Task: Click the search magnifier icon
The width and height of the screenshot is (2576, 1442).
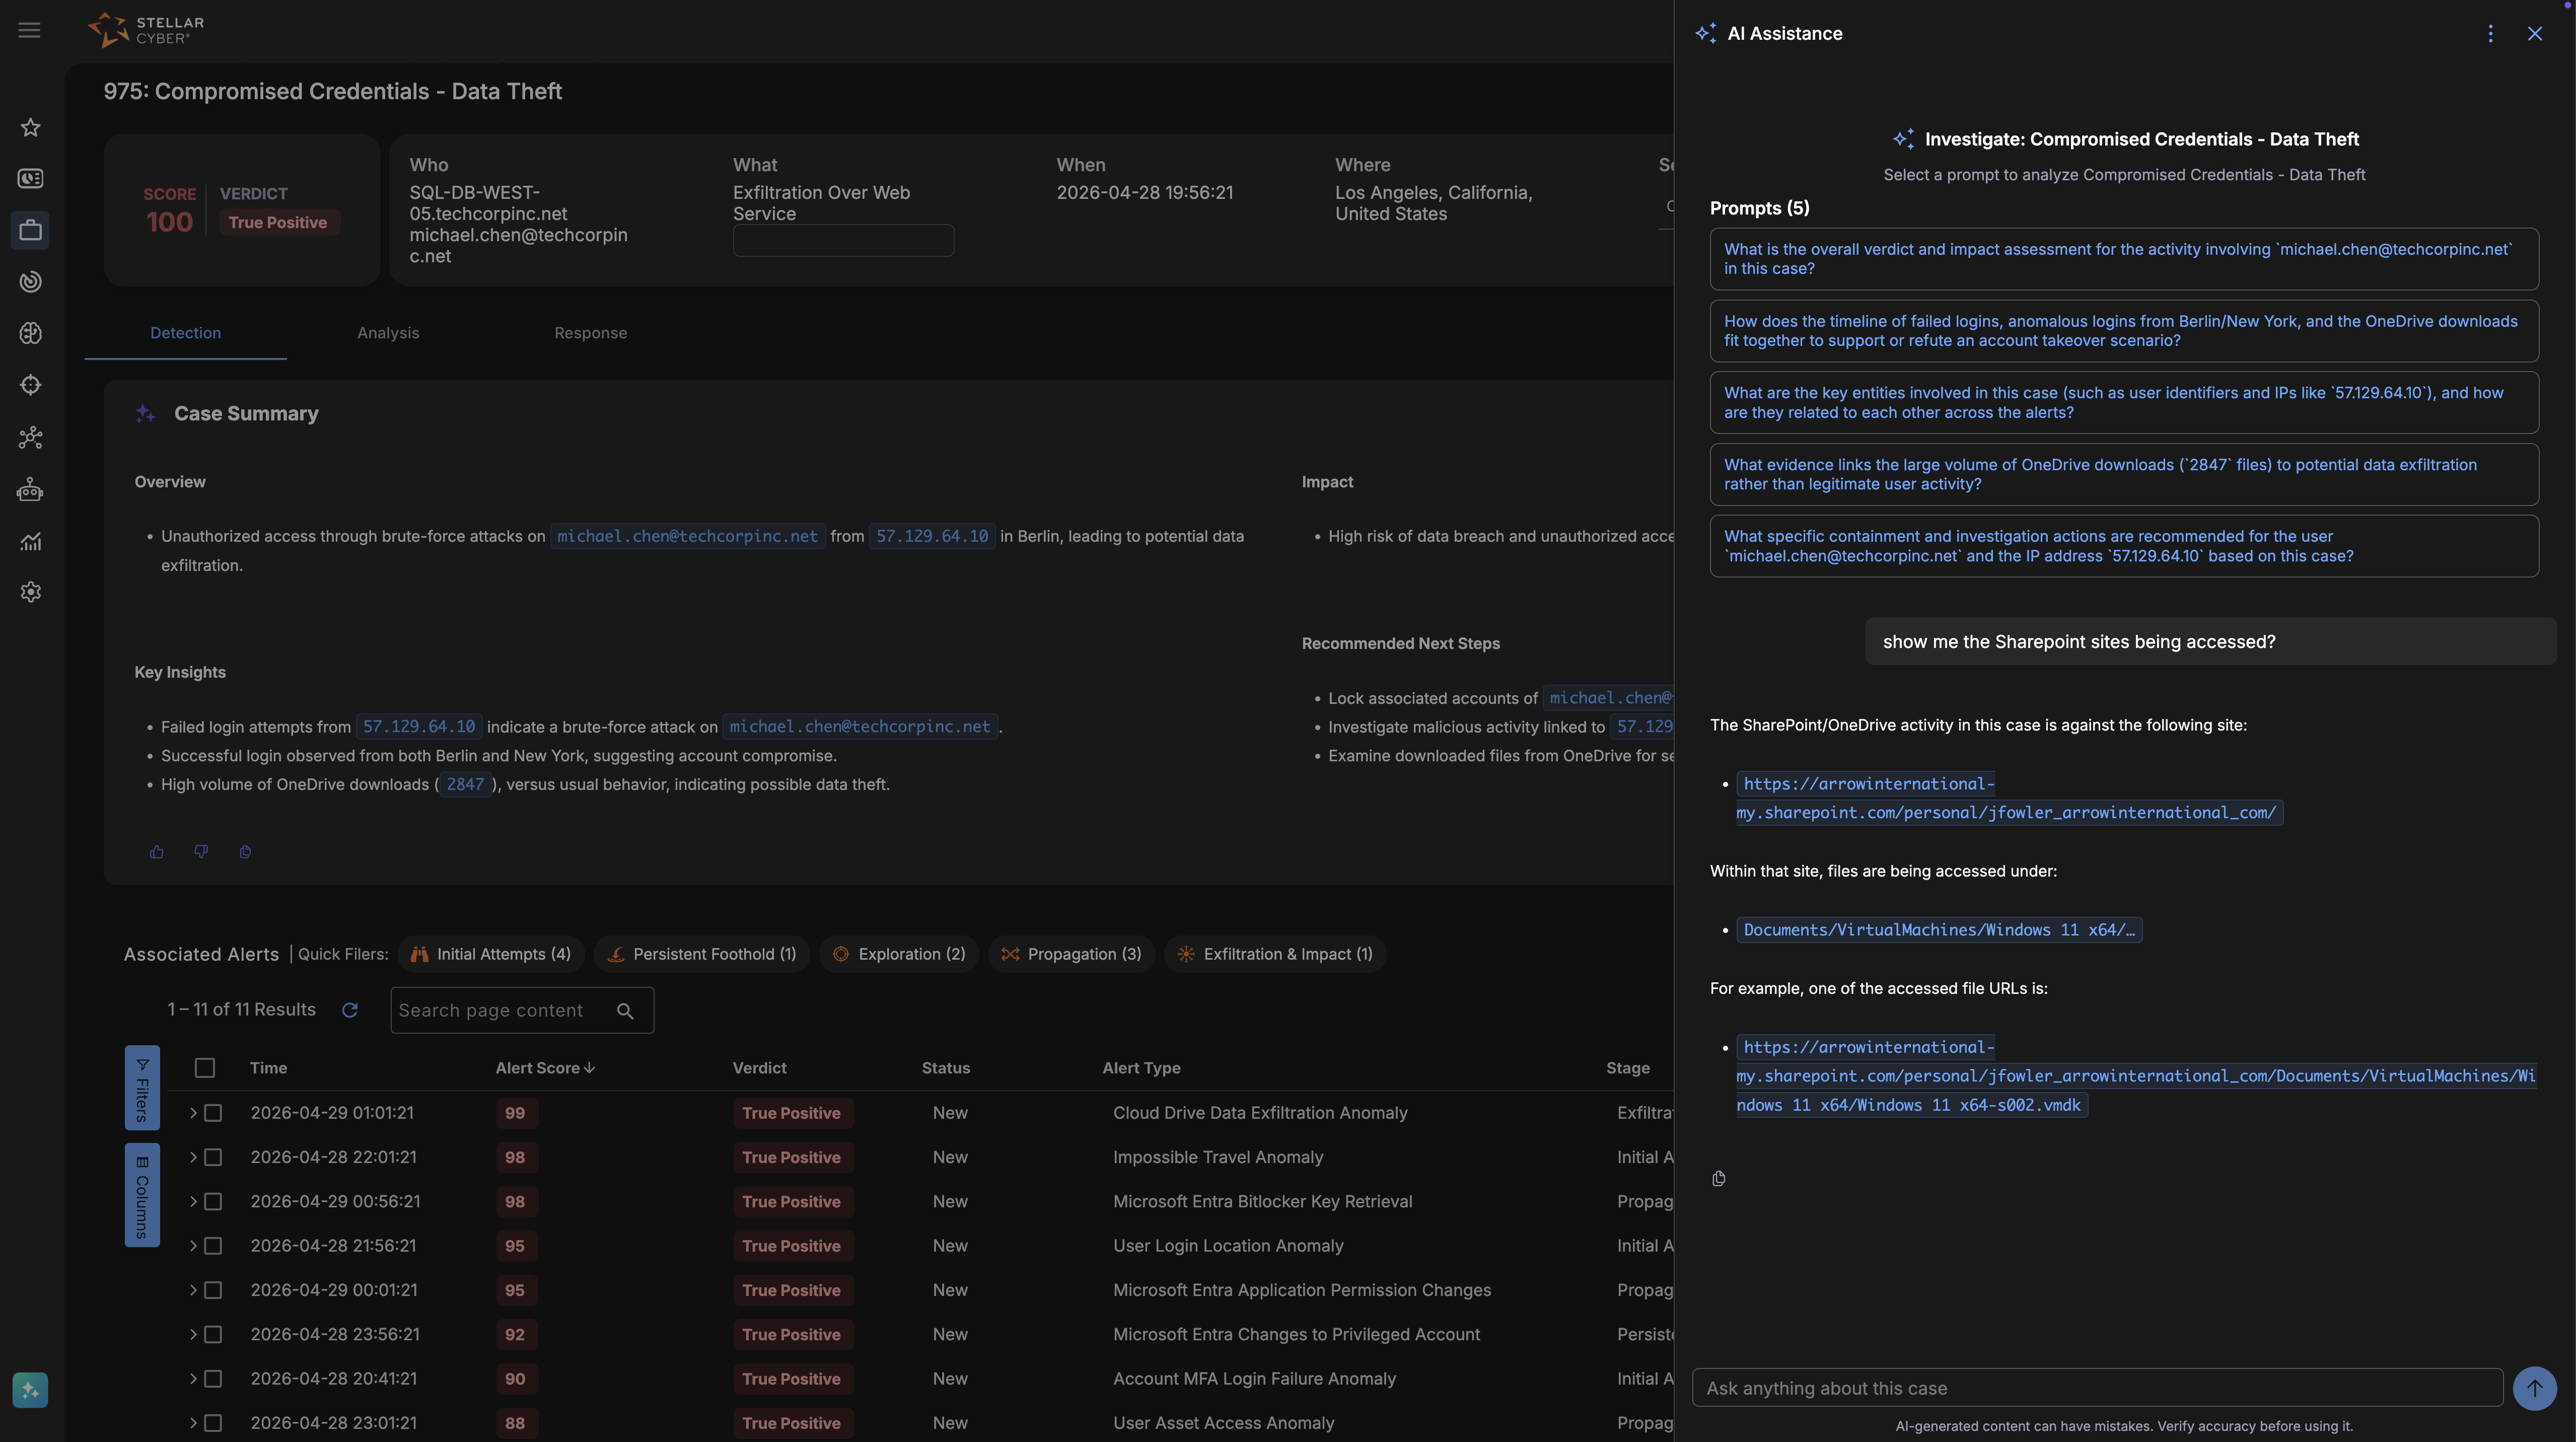Action: coord(625,1011)
